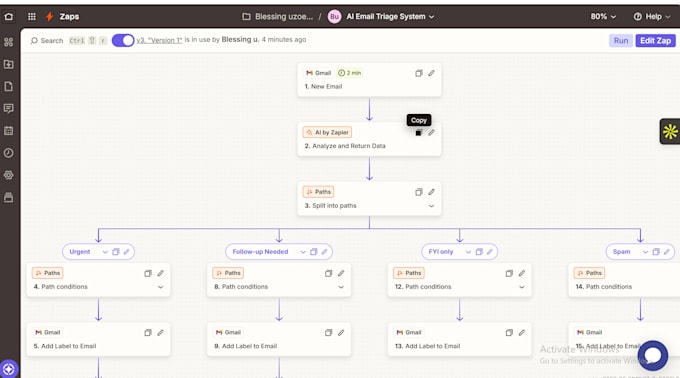Select the 14. Path conditions step card
Image resolution: width=680 pixels, height=378 pixels.
click(x=624, y=280)
